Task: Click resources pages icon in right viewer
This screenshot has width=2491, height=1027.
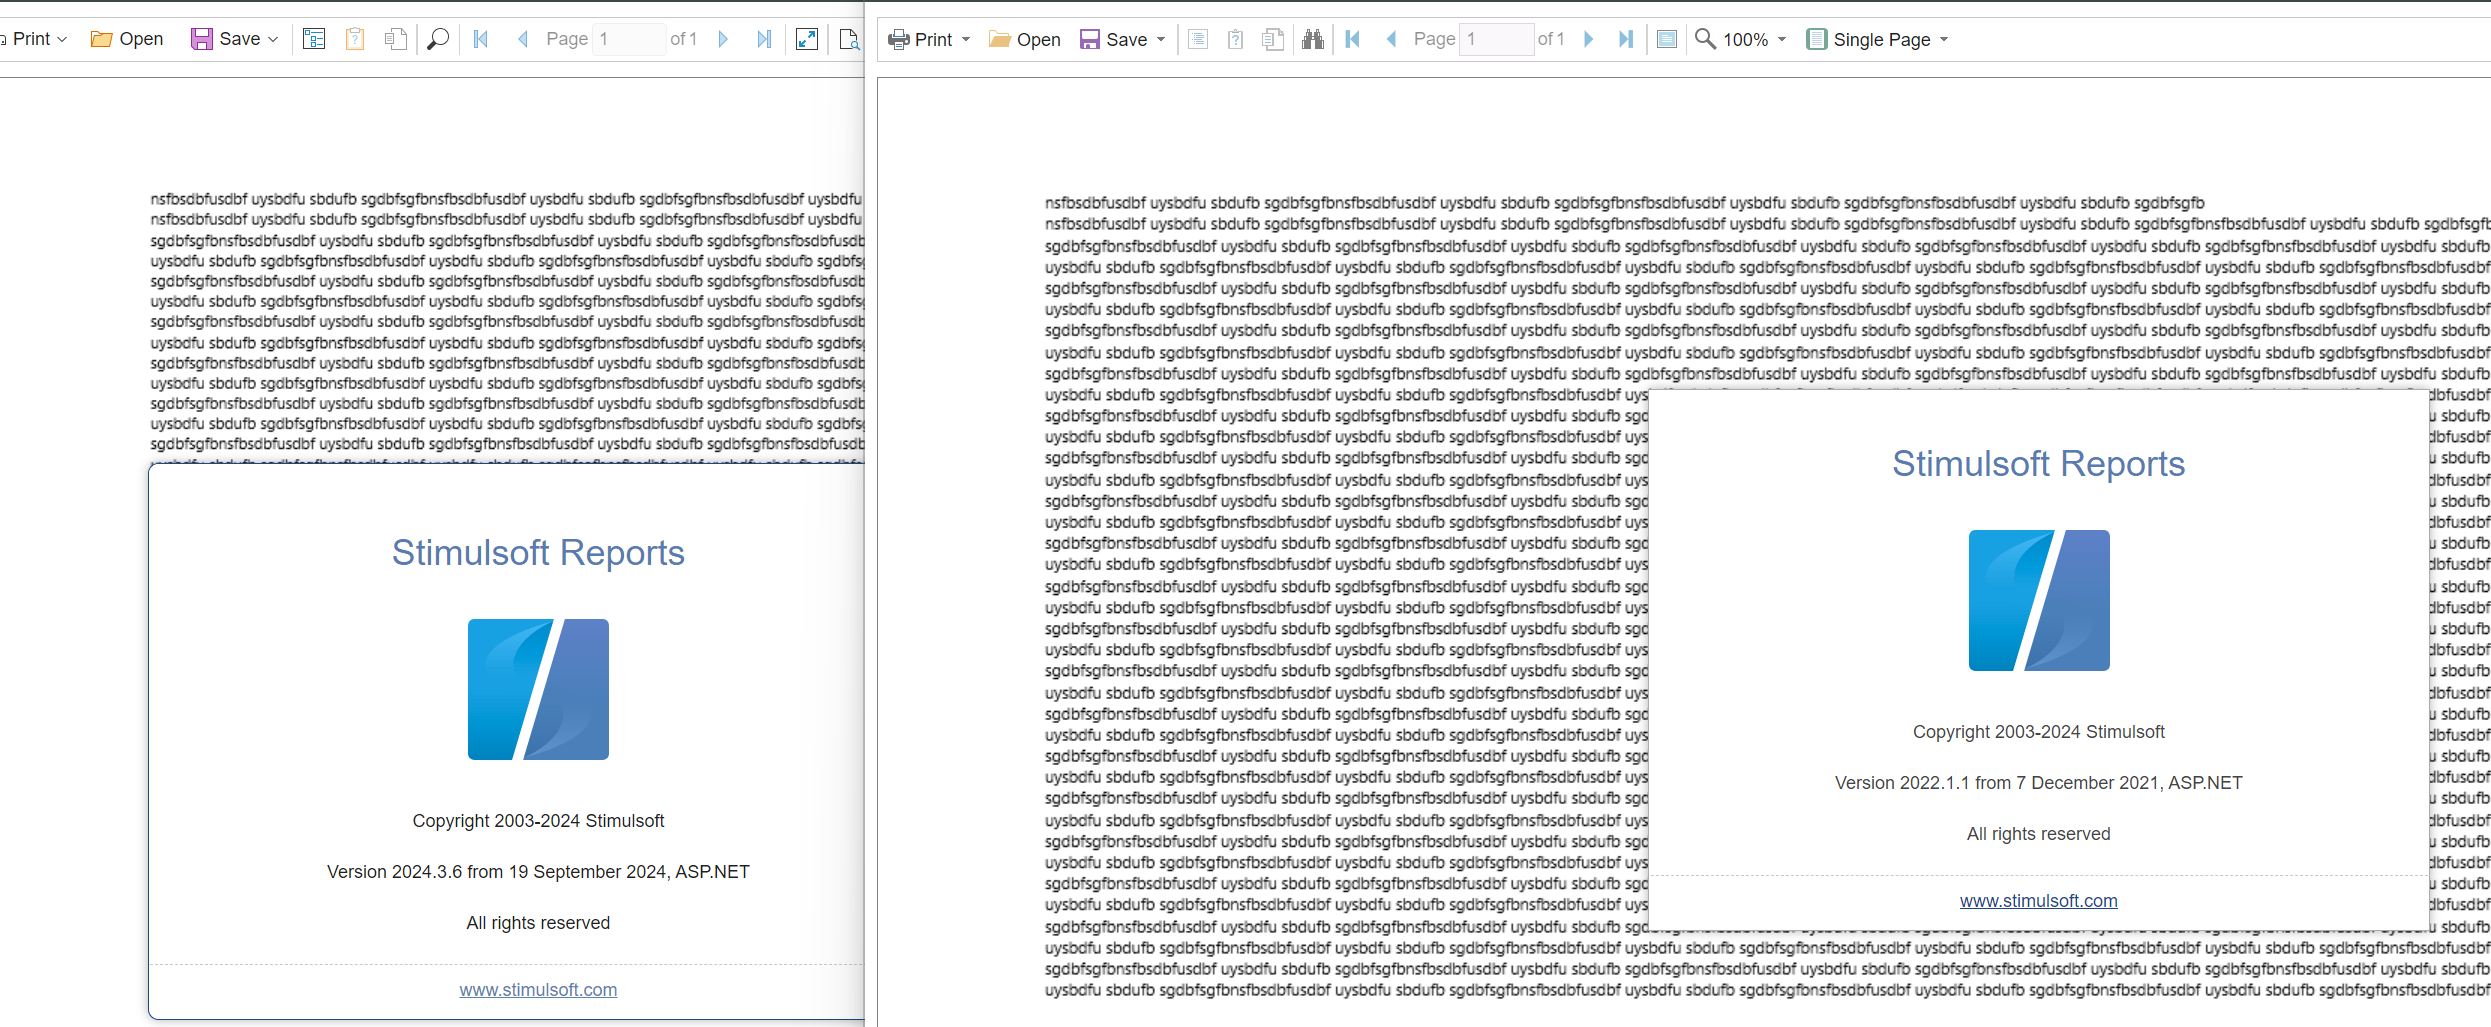Action: (1273, 39)
